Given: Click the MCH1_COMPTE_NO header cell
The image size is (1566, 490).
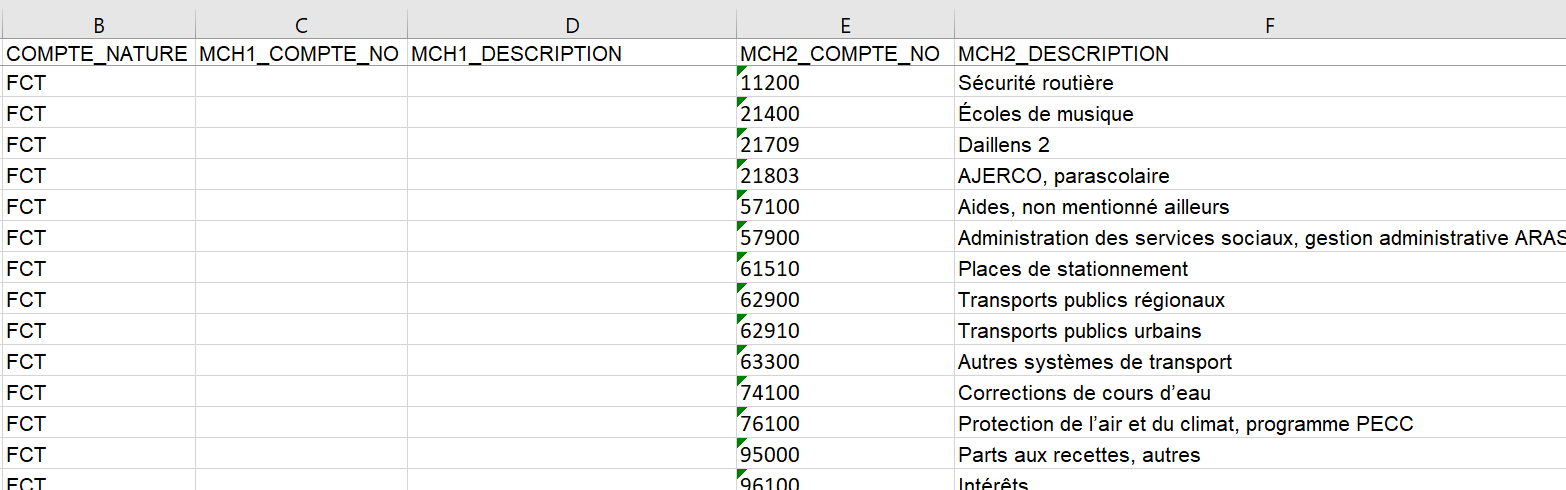Looking at the screenshot, I should click(301, 54).
